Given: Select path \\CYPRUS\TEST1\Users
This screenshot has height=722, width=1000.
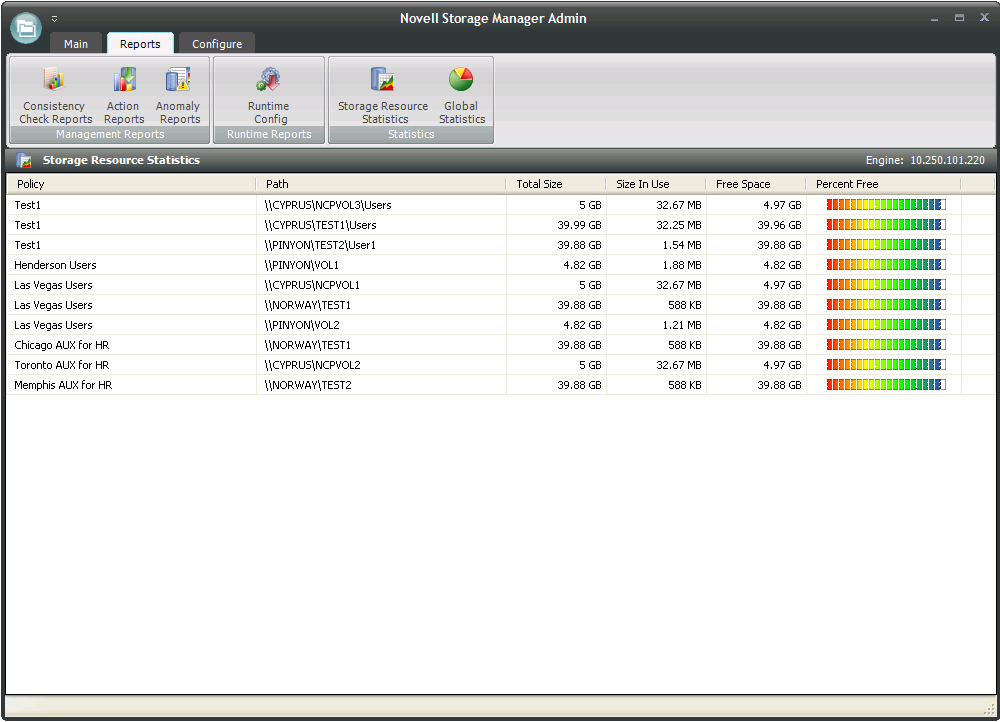Looking at the screenshot, I should (x=320, y=225).
